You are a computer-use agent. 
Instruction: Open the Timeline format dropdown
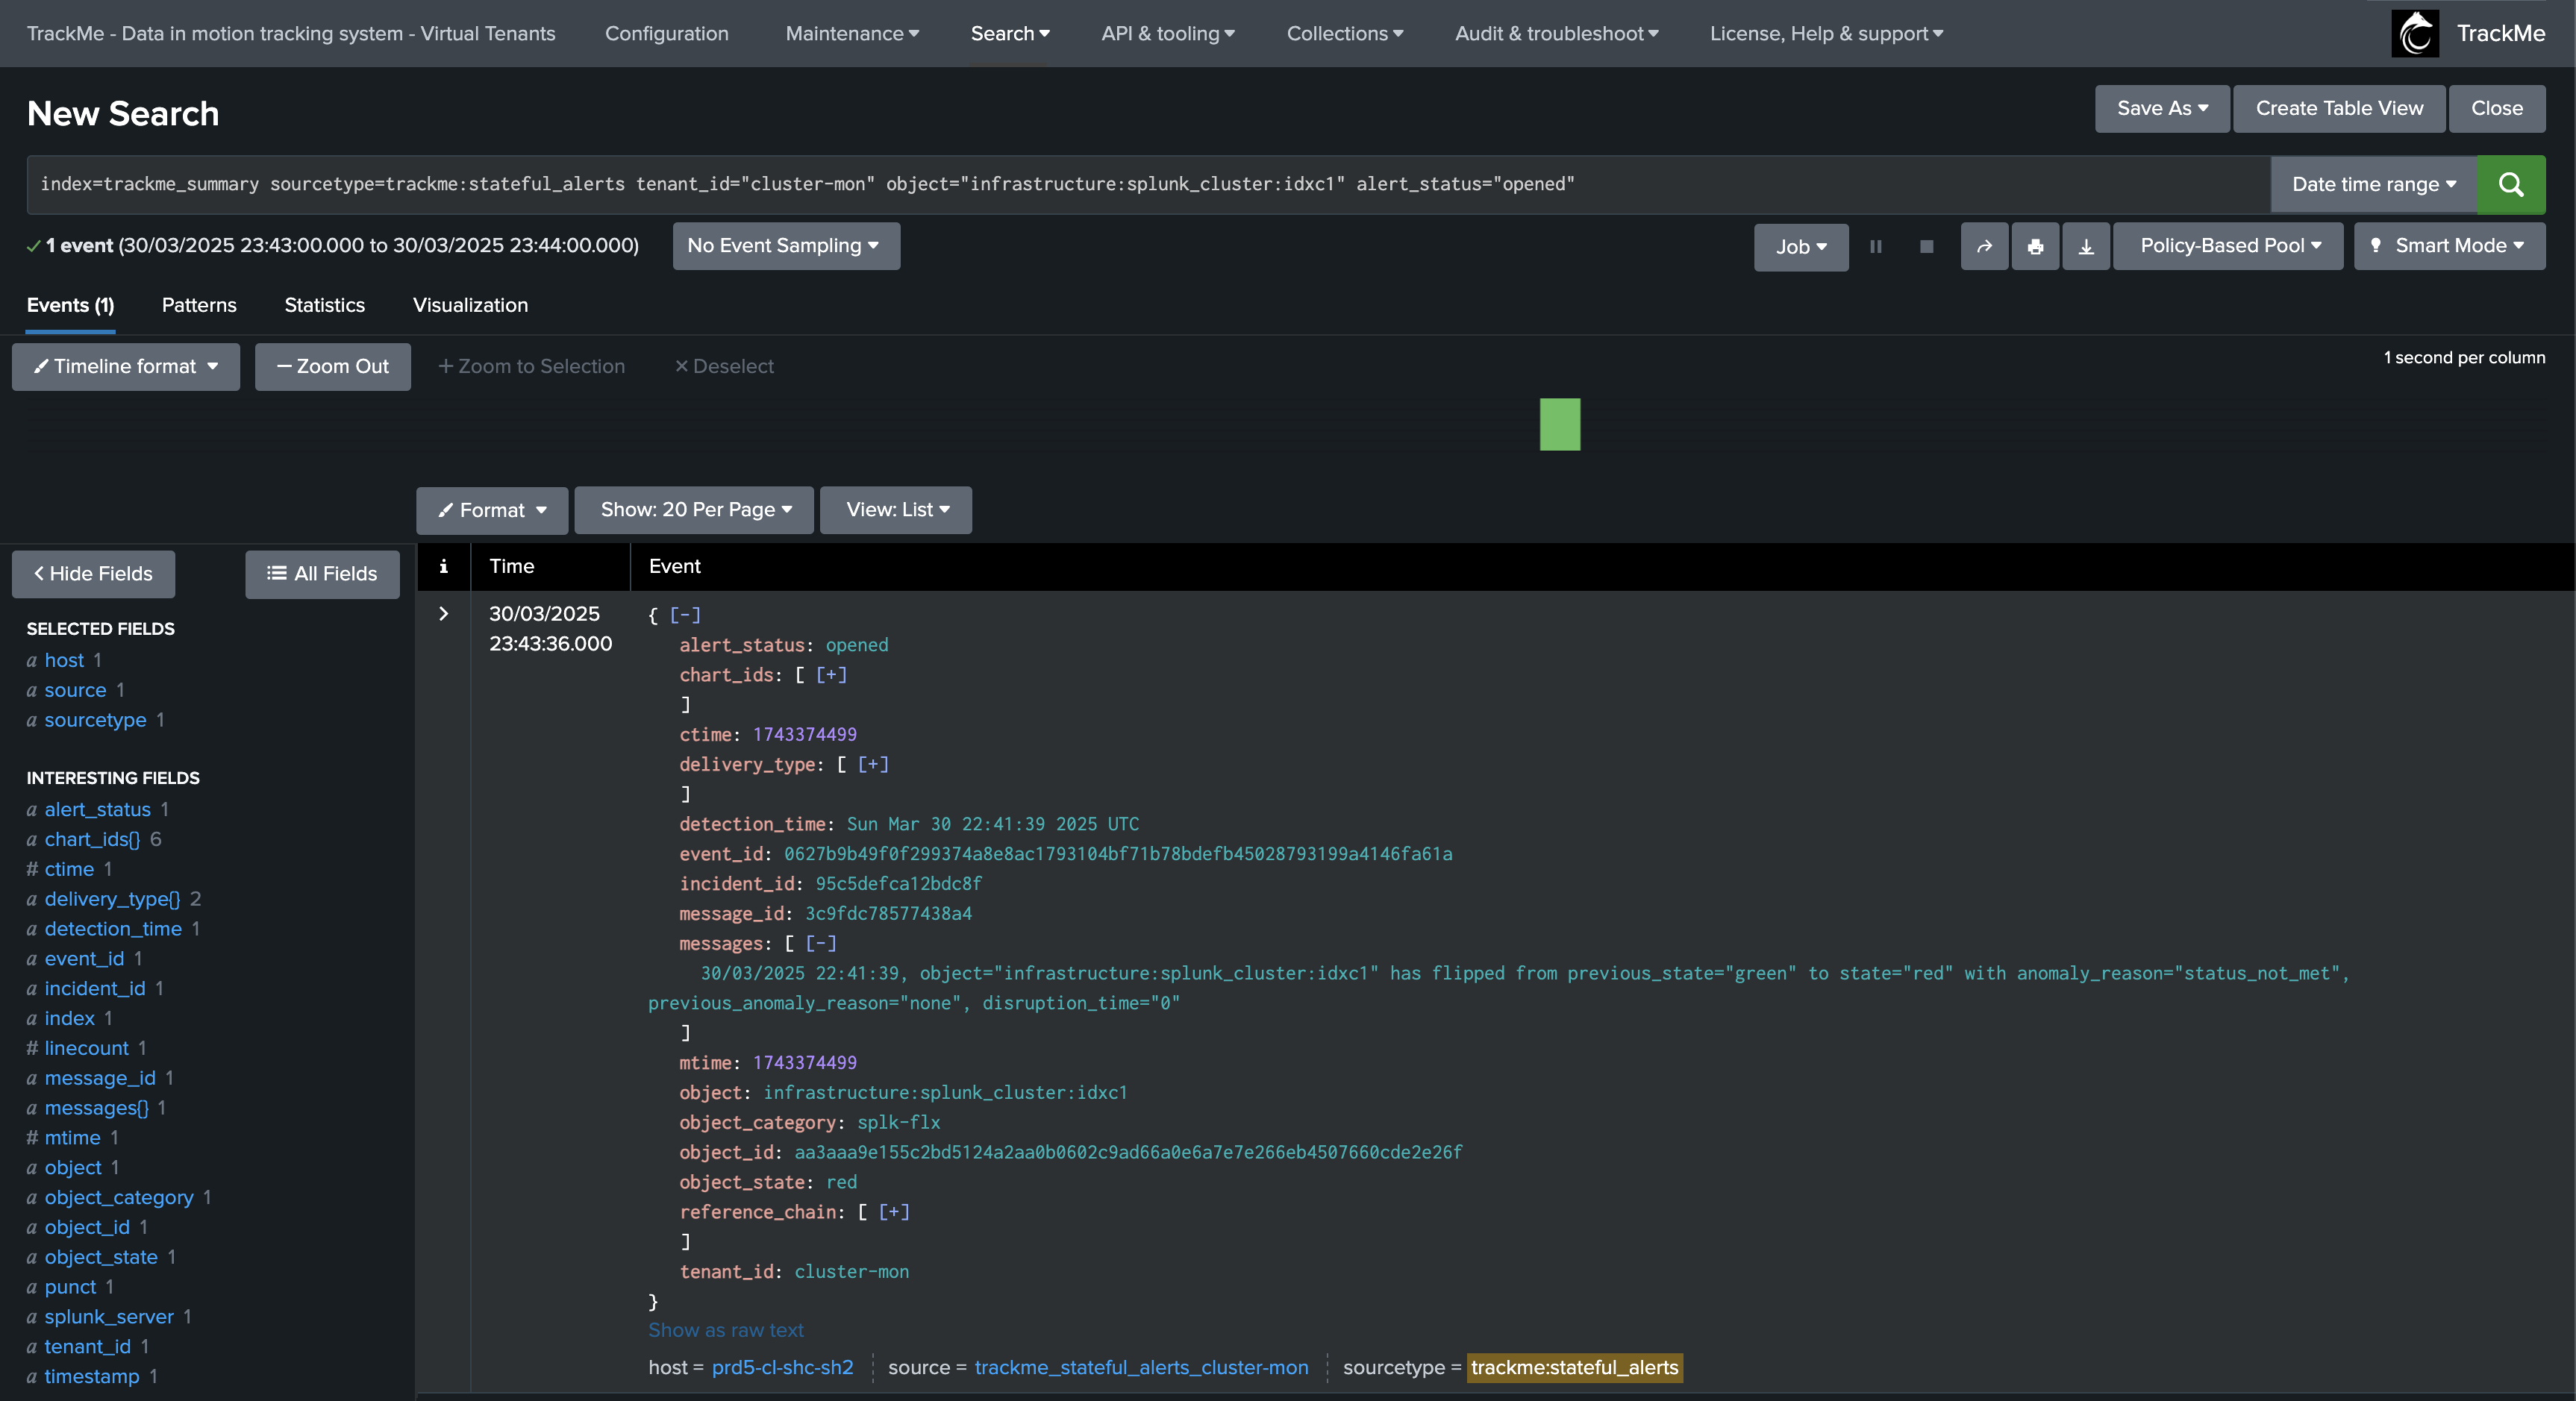(126, 366)
